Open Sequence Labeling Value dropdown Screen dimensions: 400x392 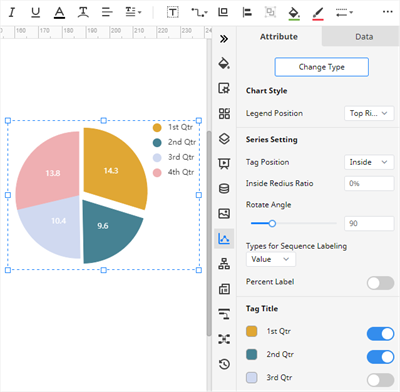tap(271, 259)
